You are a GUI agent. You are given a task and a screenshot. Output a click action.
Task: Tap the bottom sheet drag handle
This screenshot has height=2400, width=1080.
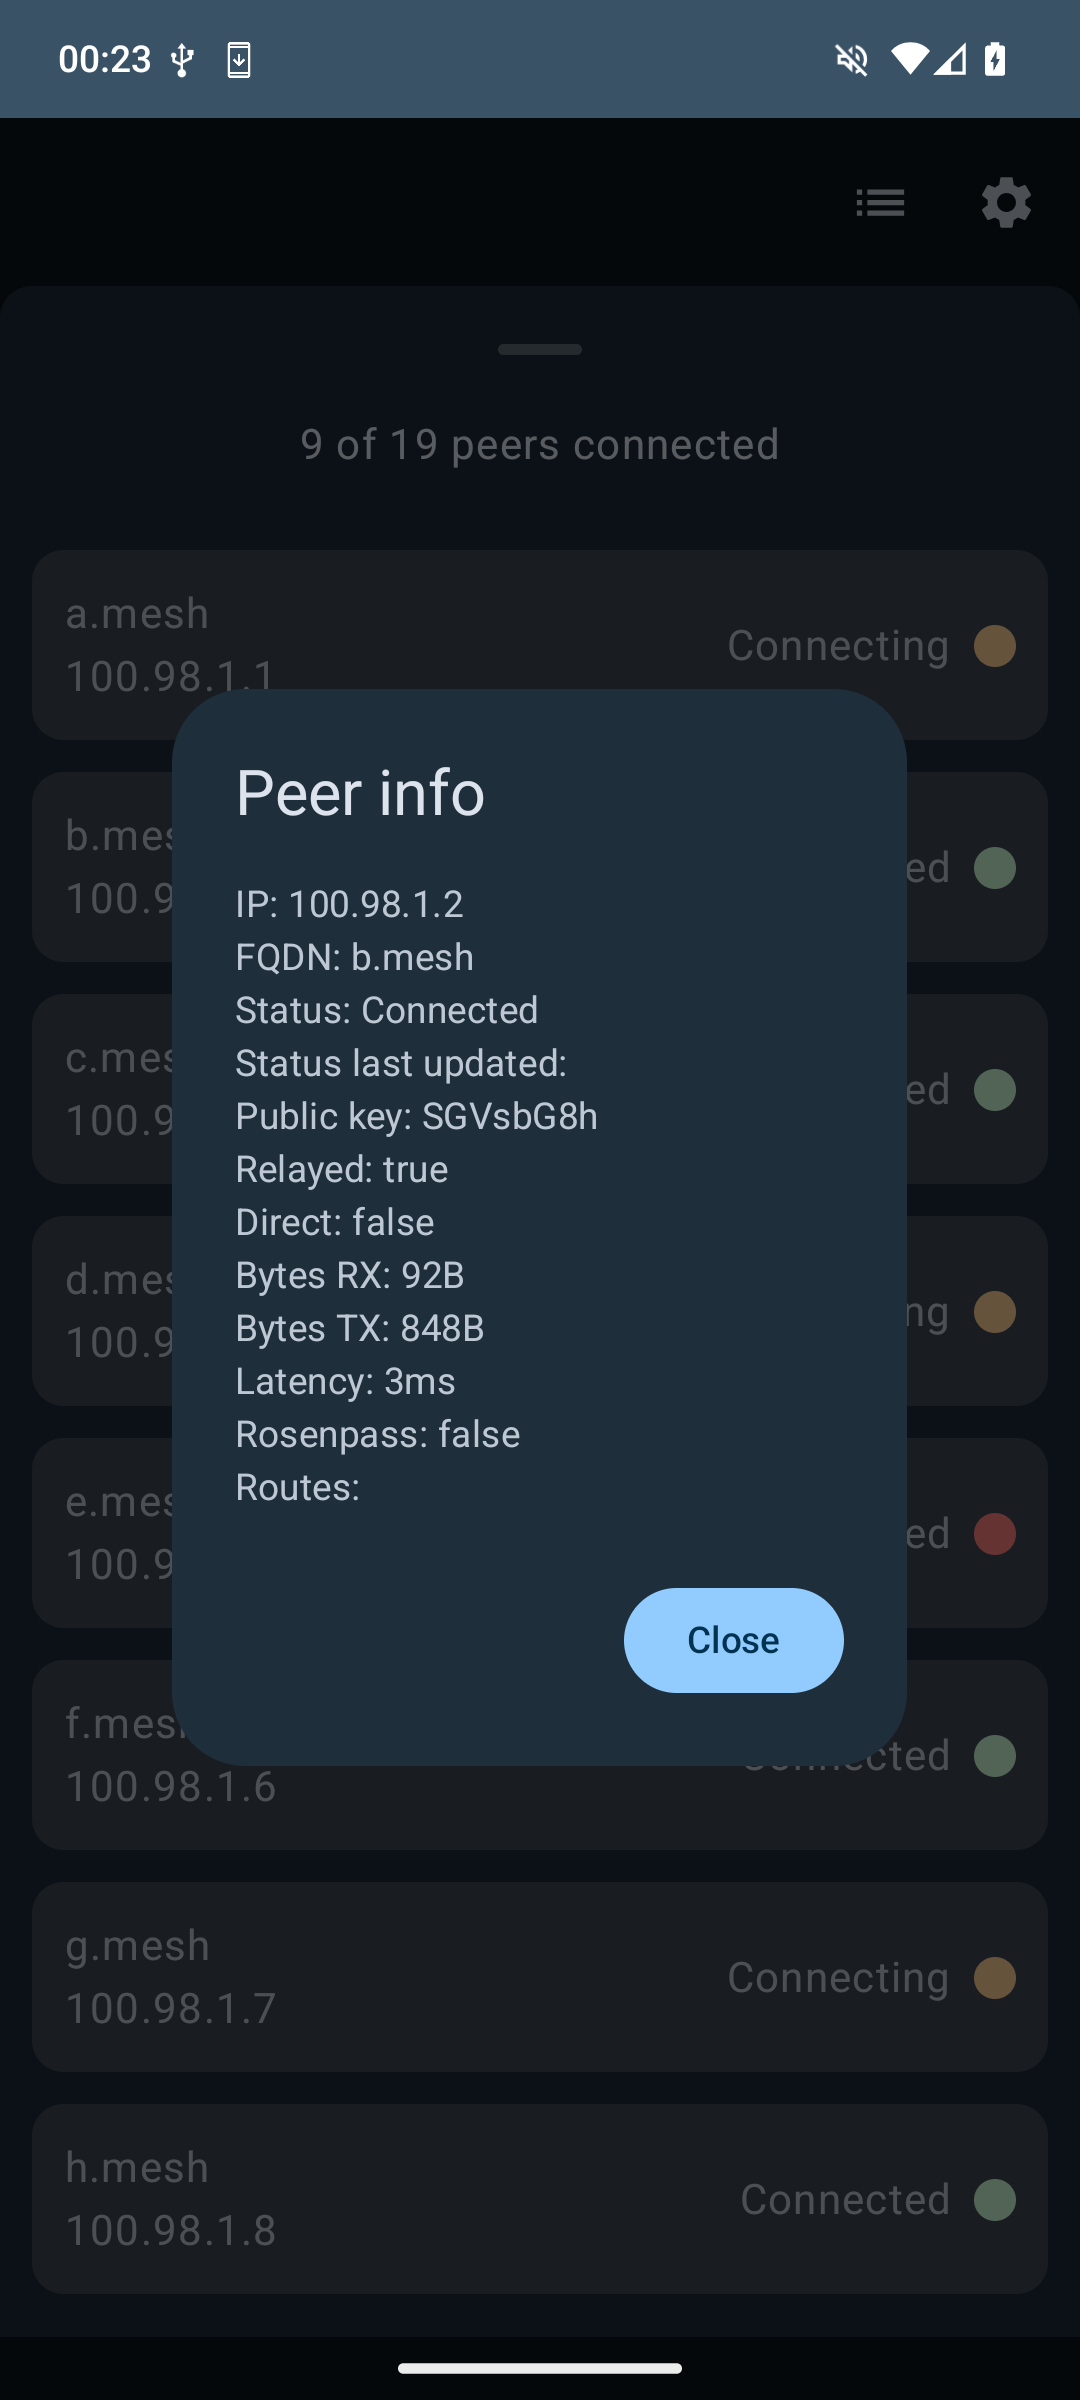(x=540, y=349)
